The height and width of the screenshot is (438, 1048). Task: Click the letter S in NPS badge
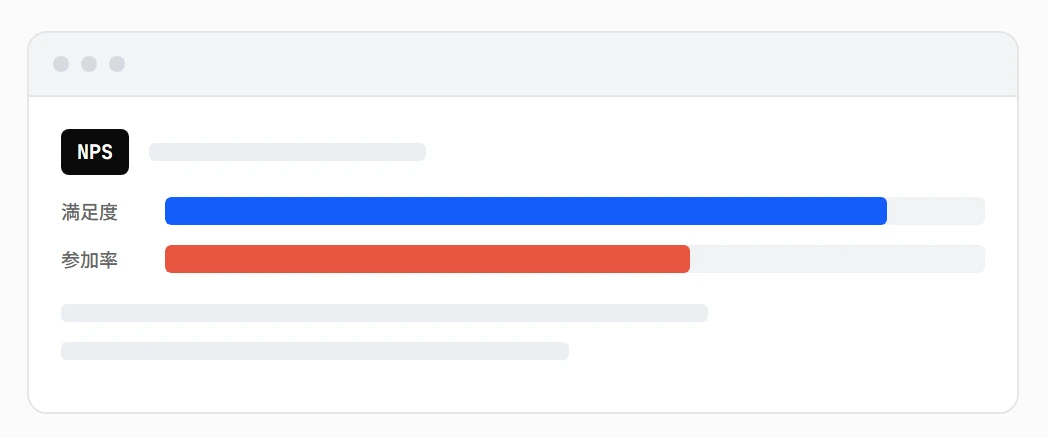106,152
